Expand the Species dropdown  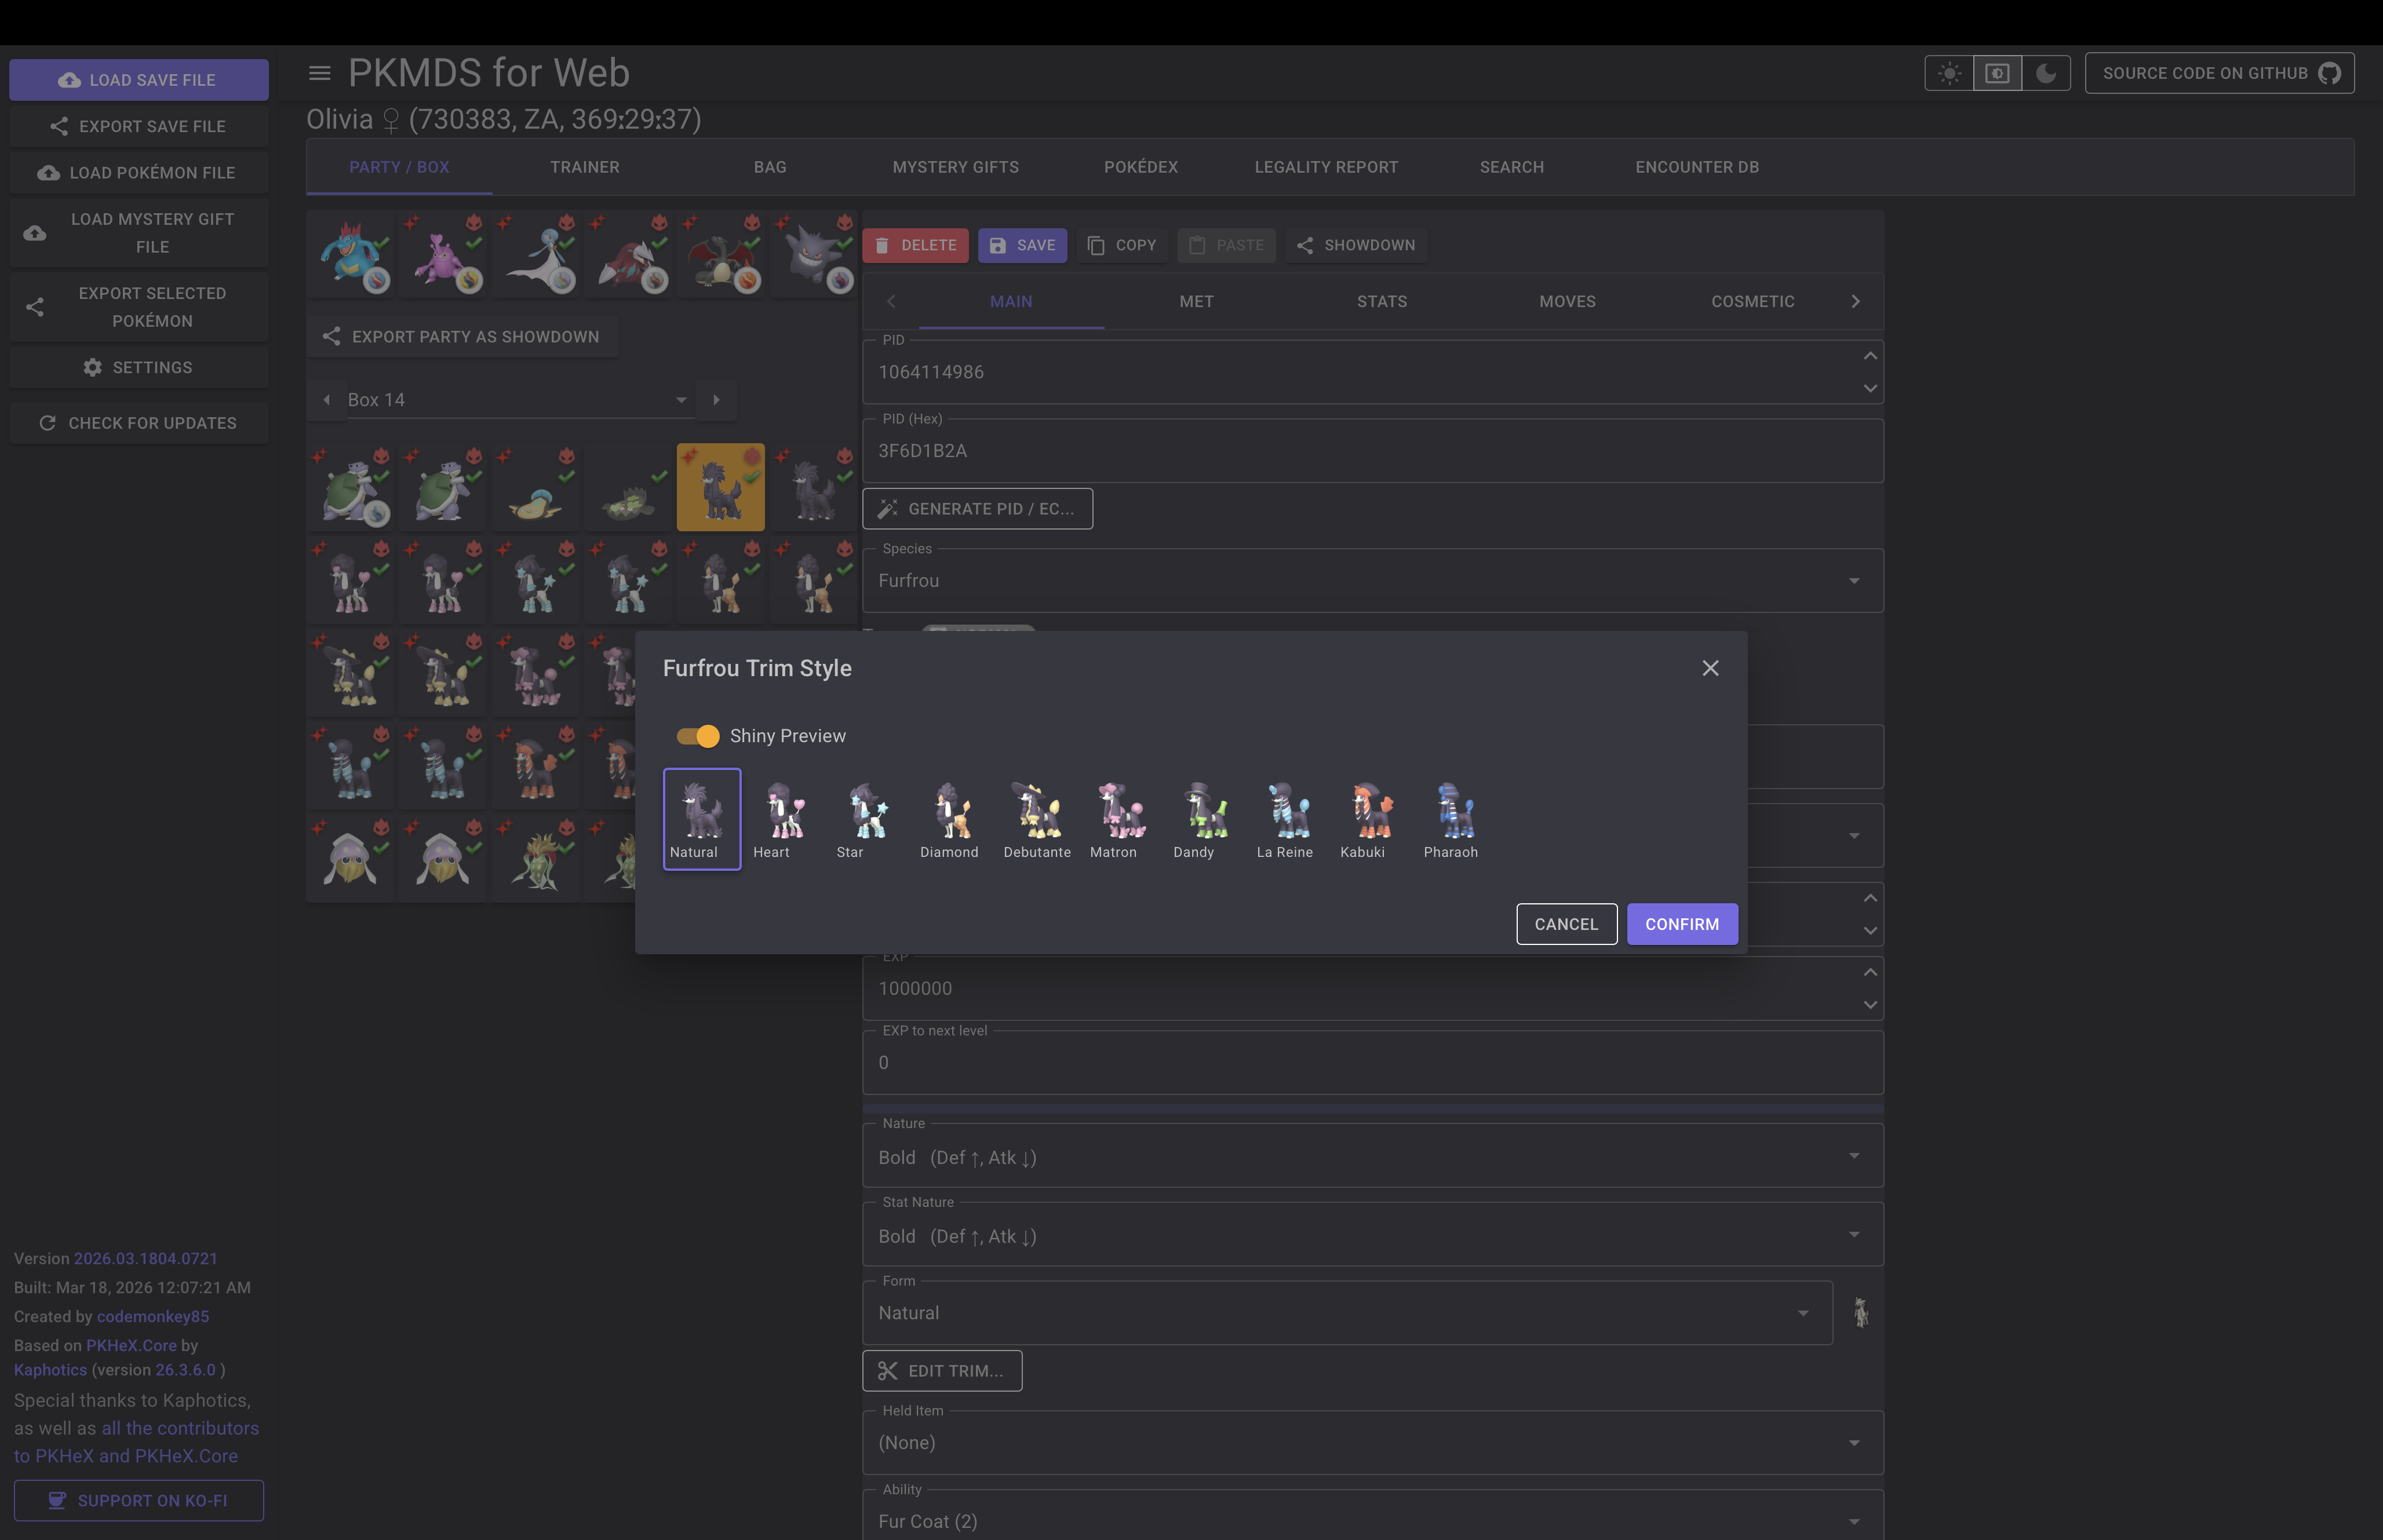[x=1853, y=581]
